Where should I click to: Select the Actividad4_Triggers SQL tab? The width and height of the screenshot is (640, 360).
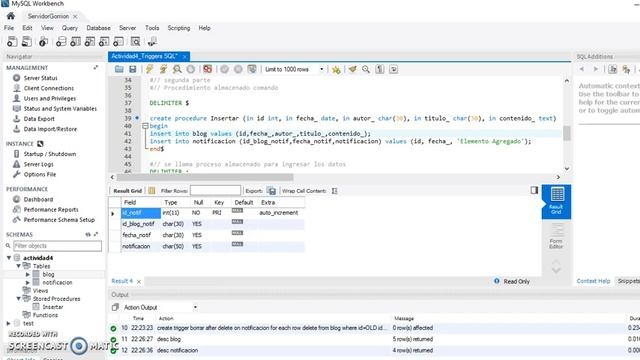coord(144,56)
